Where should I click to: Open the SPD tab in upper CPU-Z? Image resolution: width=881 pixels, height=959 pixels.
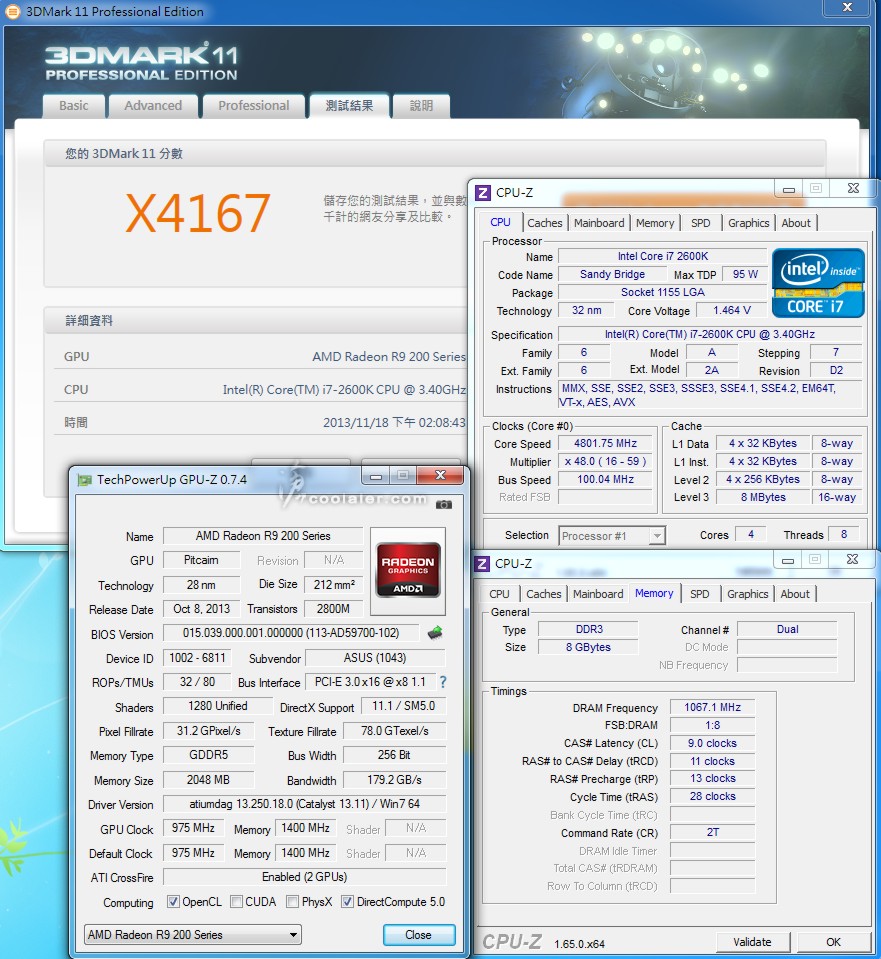pos(701,223)
